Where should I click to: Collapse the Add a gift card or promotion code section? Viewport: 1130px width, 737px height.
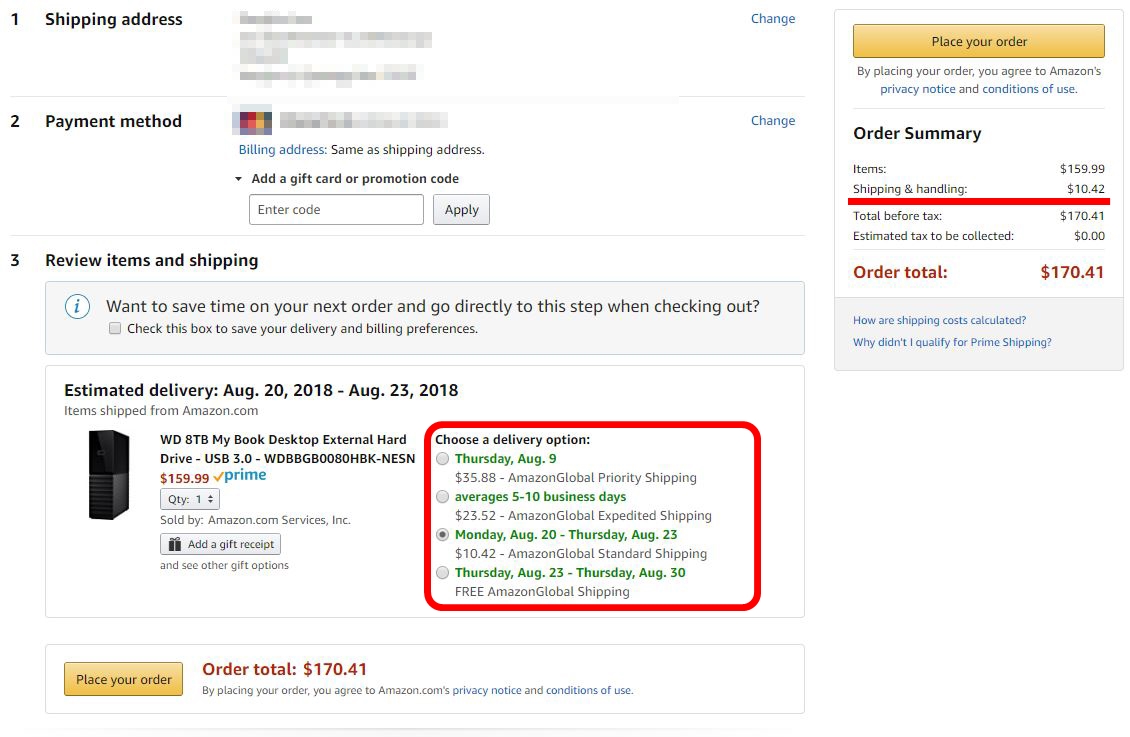coord(238,179)
